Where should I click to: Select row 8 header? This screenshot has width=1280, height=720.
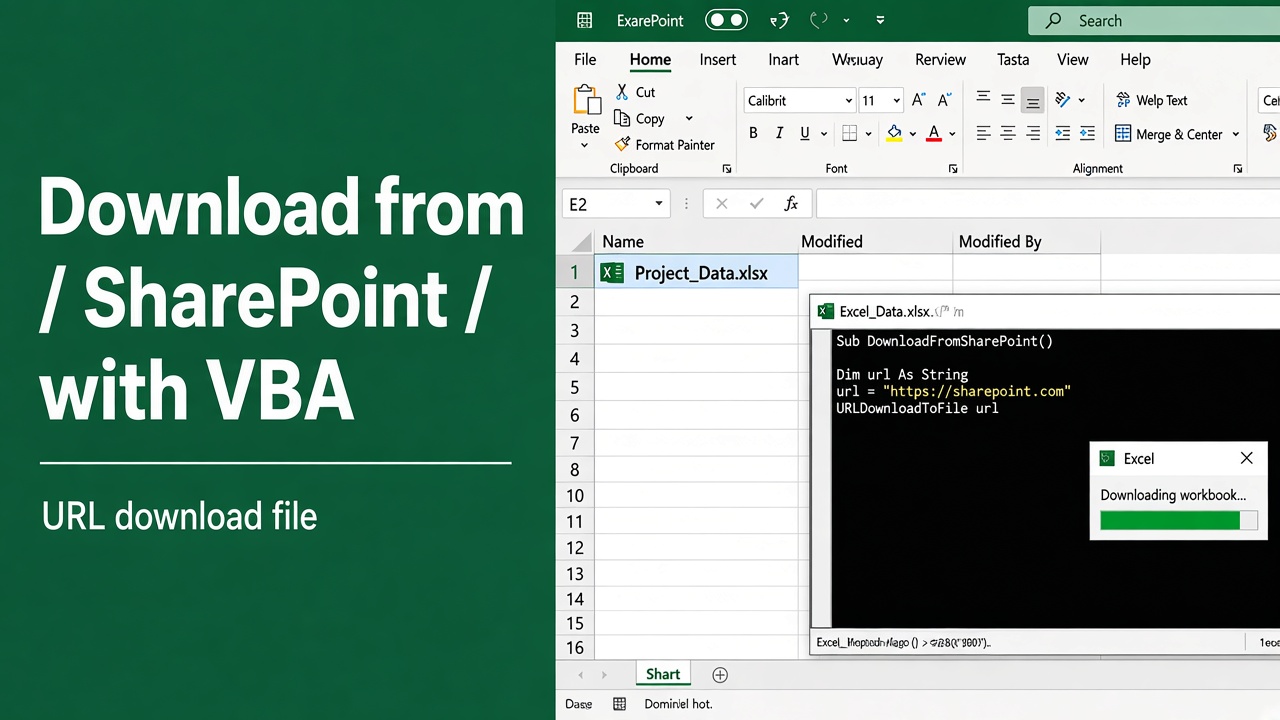(x=575, y=470)
